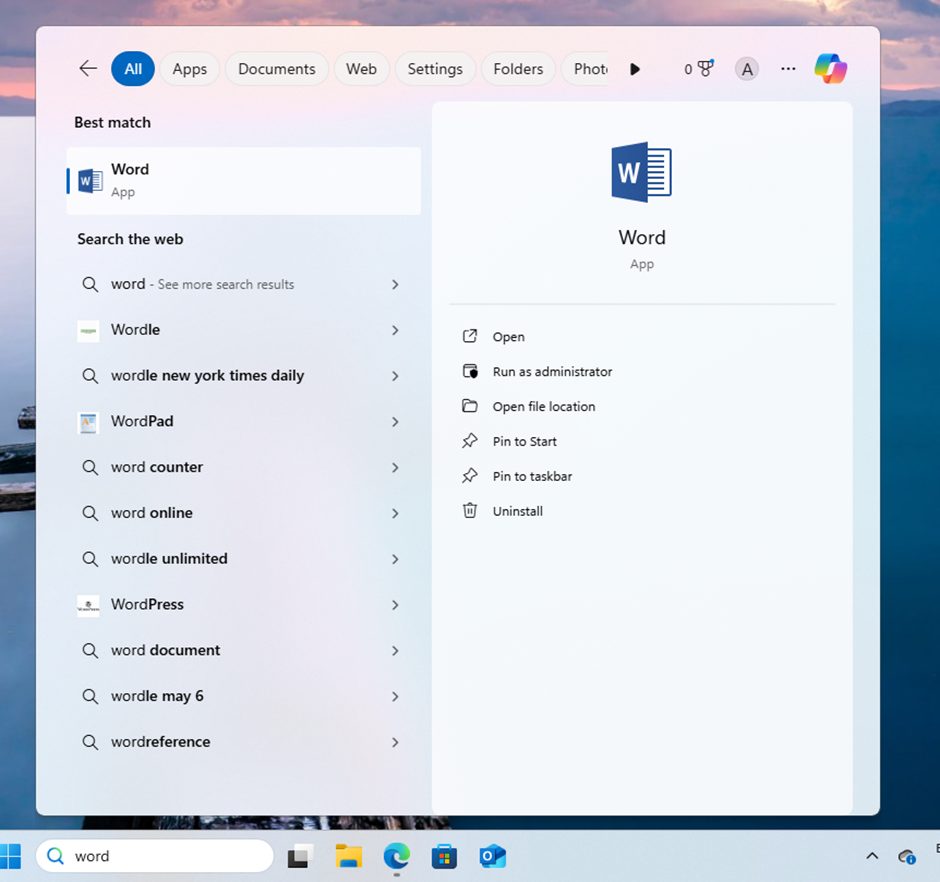
Task: Click the back arrow in search panel
Action: (x=88, y=68)
